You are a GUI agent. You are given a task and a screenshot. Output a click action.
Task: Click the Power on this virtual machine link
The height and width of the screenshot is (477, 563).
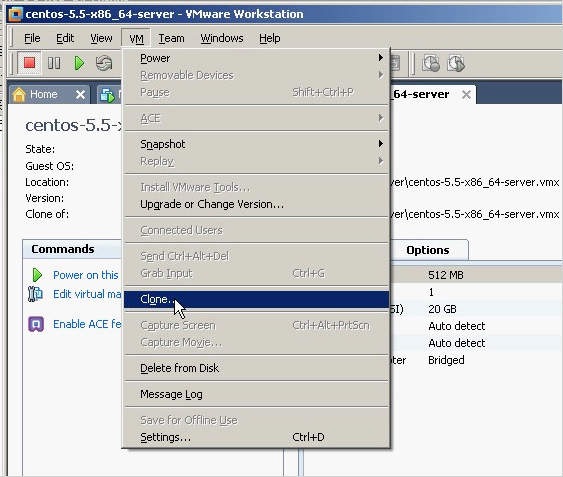point(85,275)
